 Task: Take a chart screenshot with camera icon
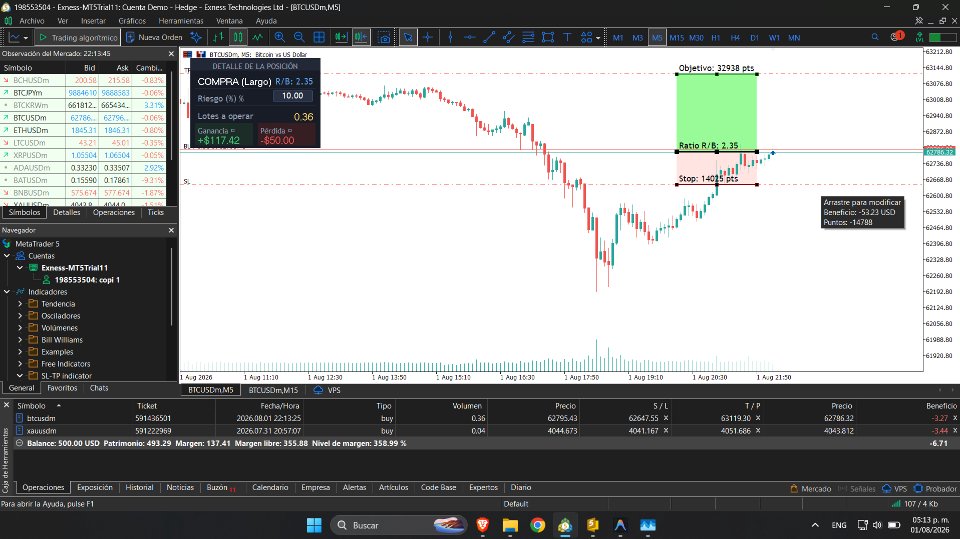pyautogui.click(x=383, y=37)
